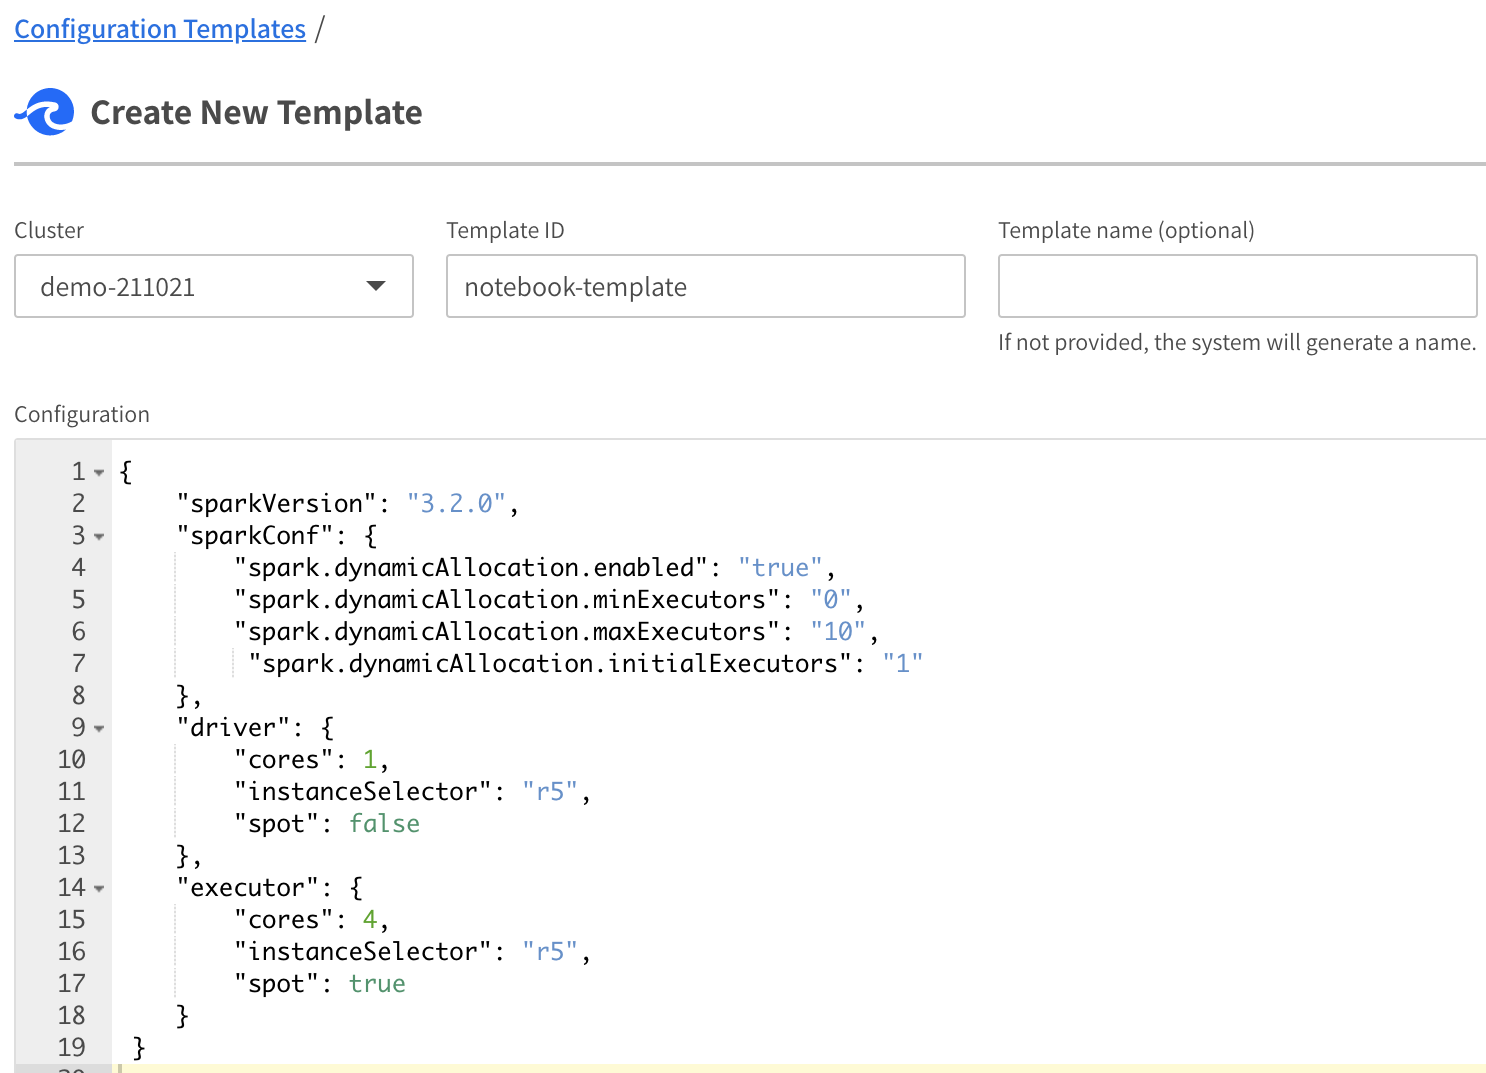The height and width of the screenshot is (1073, 1486).
Task: Open the Cluster dropdown showing demo-211021
Action: tap(214, 287)
